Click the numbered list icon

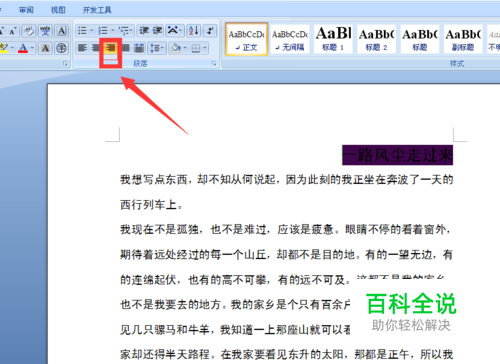tap(103, 31)
